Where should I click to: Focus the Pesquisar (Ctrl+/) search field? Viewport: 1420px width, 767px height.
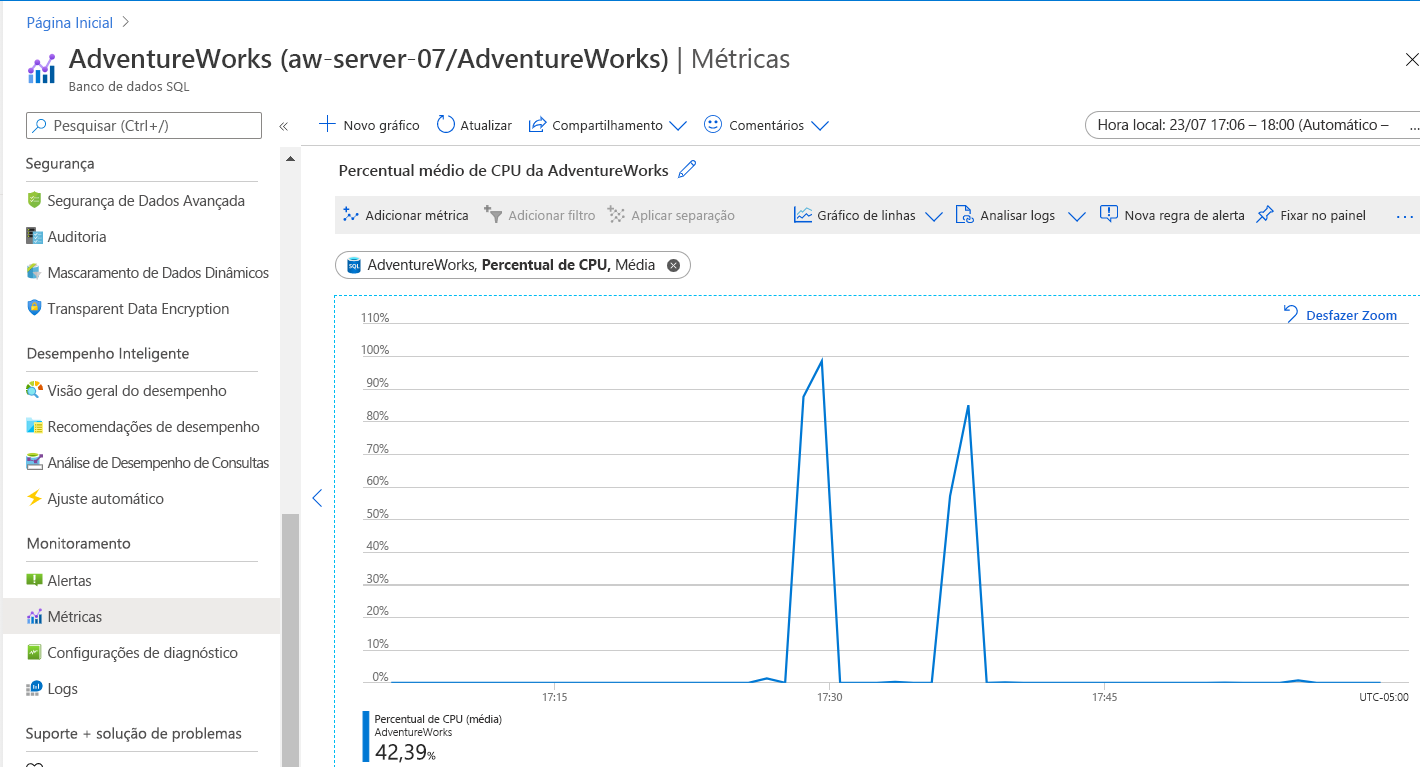[143, 125]
